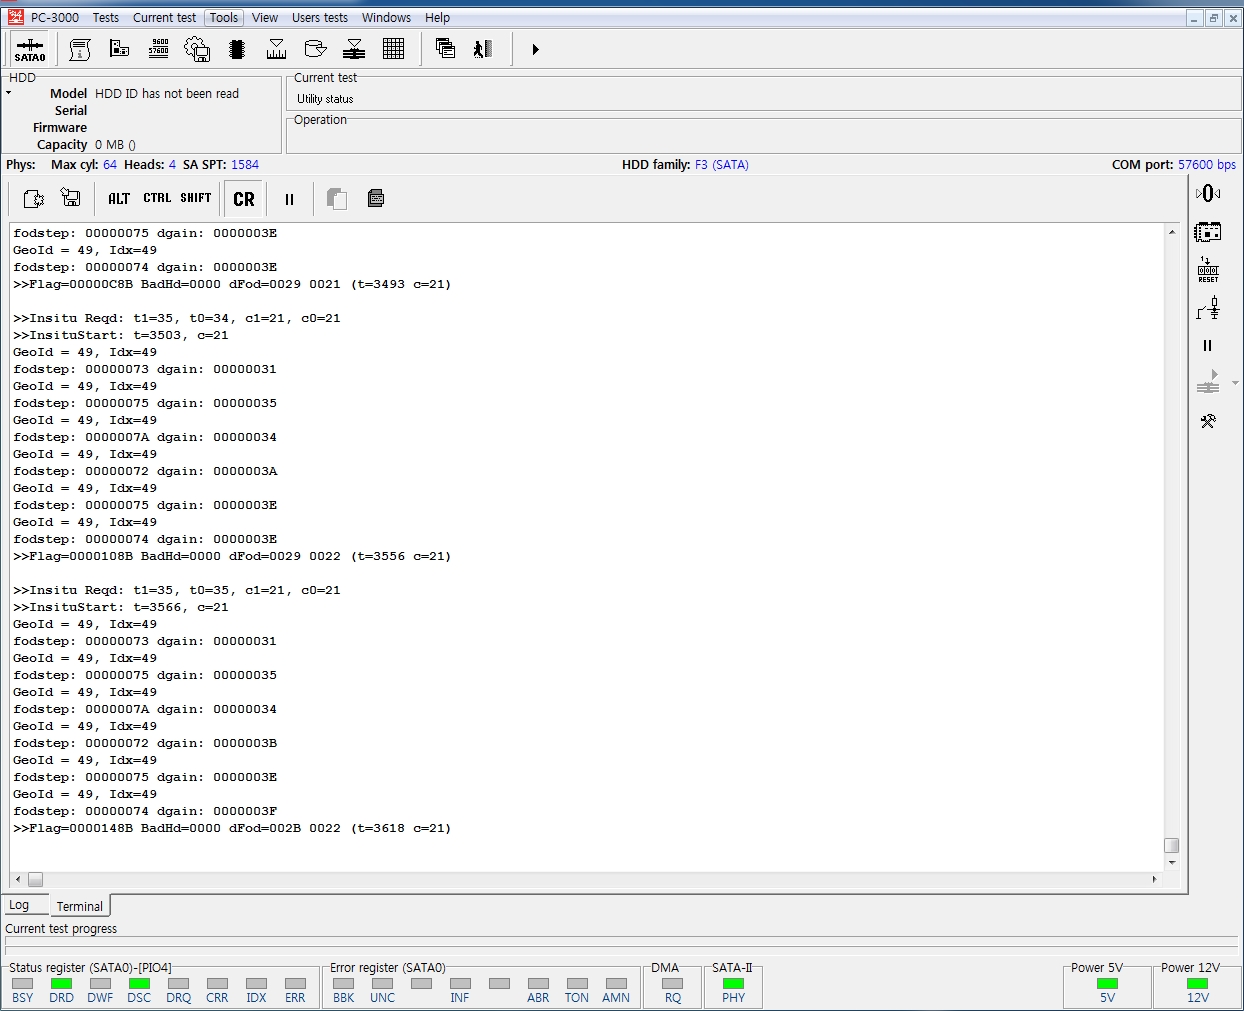This screenshot has height=1011, width=1244.
Task: Click the play arrow in top toolbar
Action: pyautogui.click(x=535, y=49)
